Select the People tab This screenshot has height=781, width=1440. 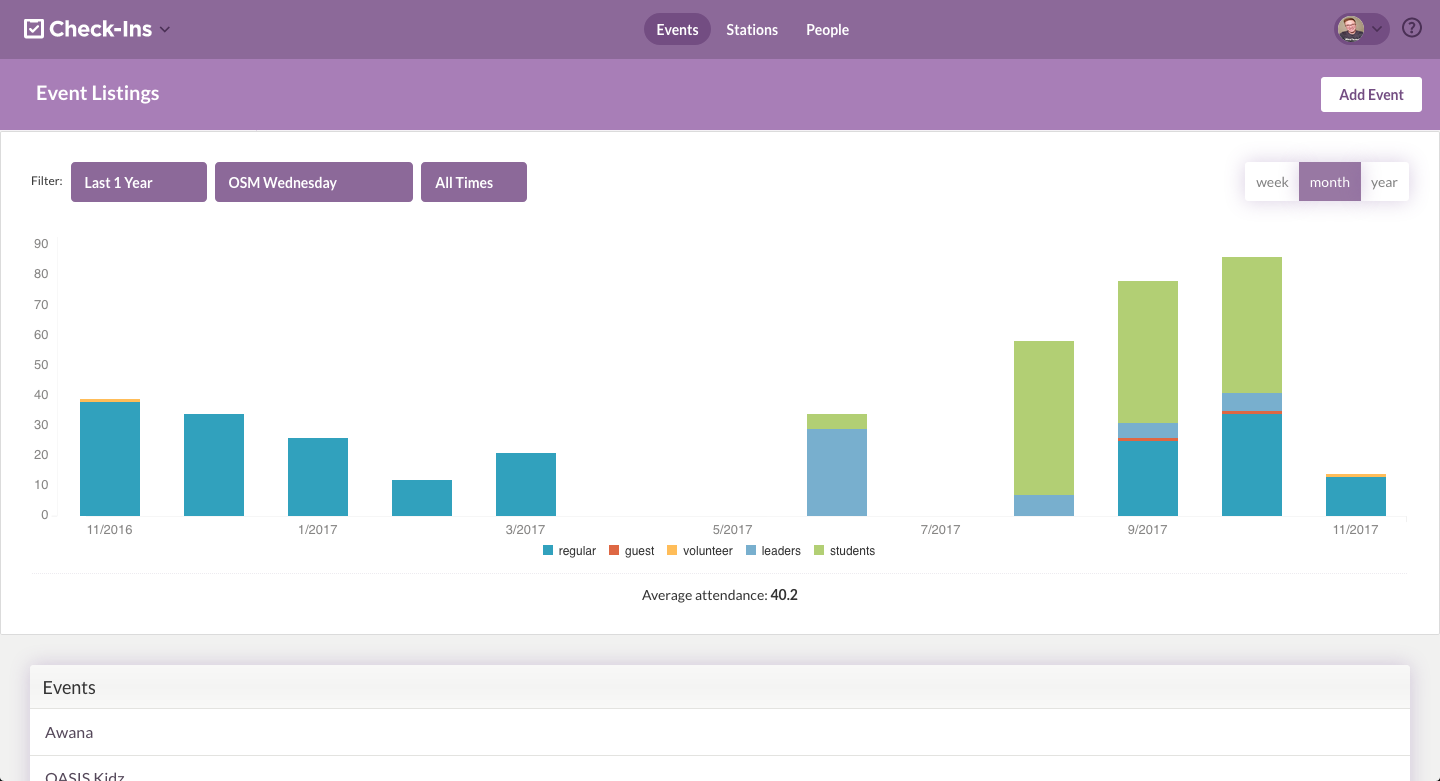[x=827, y=29]
